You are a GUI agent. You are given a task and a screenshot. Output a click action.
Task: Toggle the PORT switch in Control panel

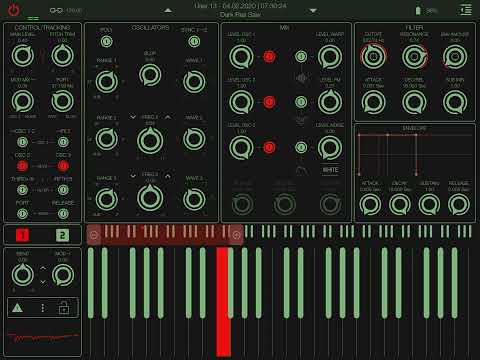[22, 214]
